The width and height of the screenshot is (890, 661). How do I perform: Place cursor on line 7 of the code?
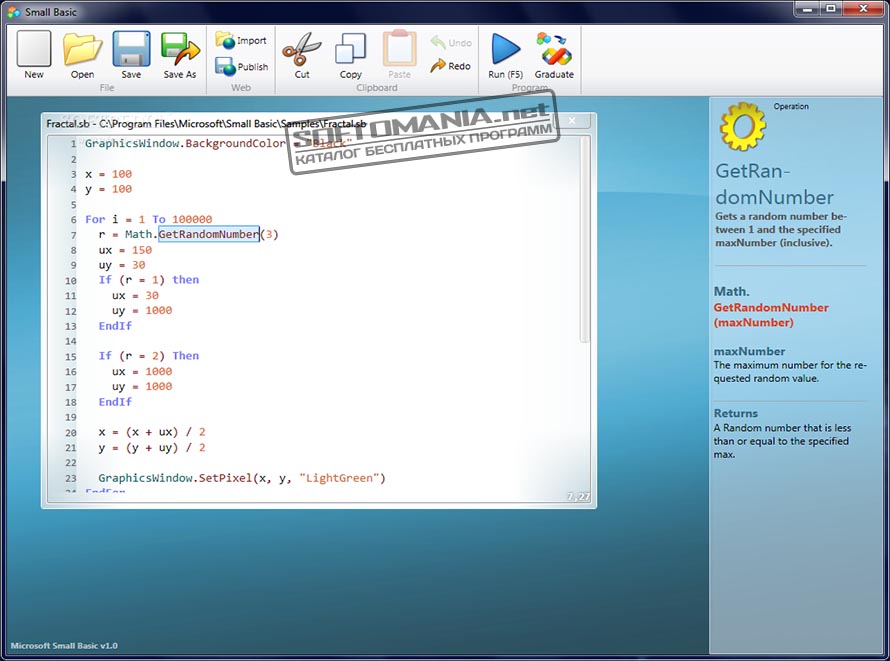coord(200,234)
